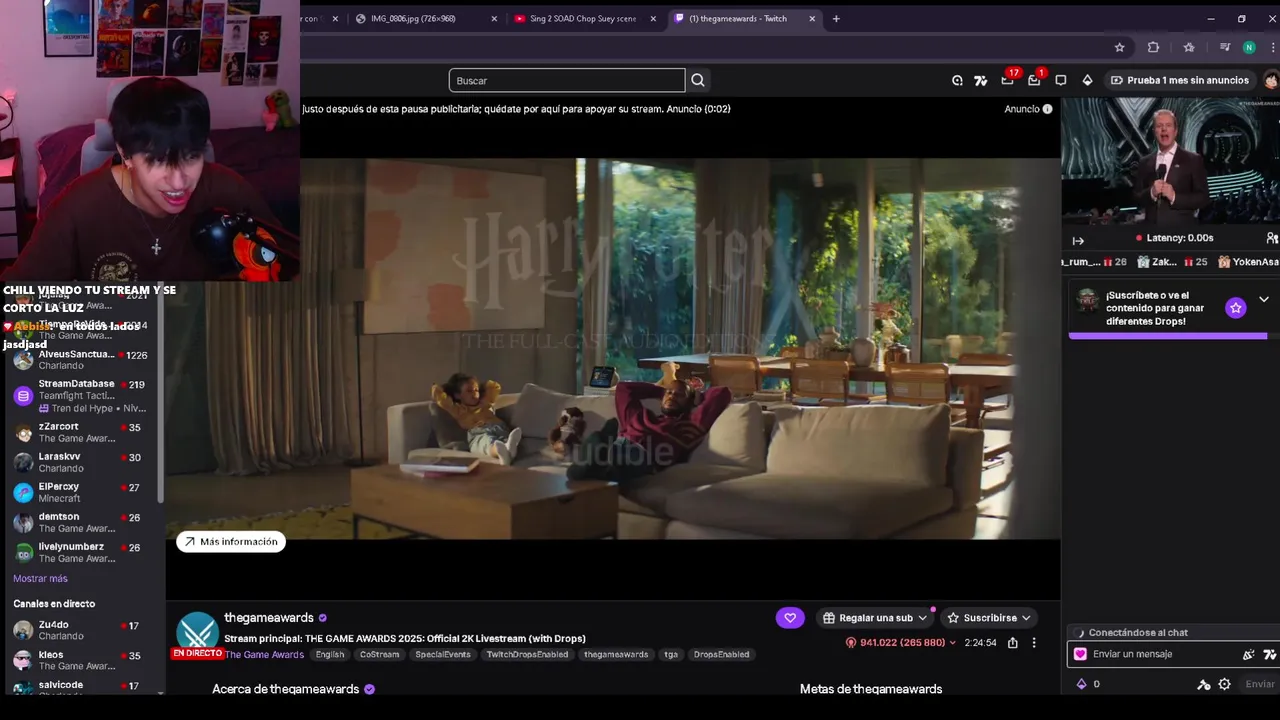Open Zu4do channel under Canales en directo
Image resolution: width=1280 pixels, height=720 pixels.
(81, 630)
